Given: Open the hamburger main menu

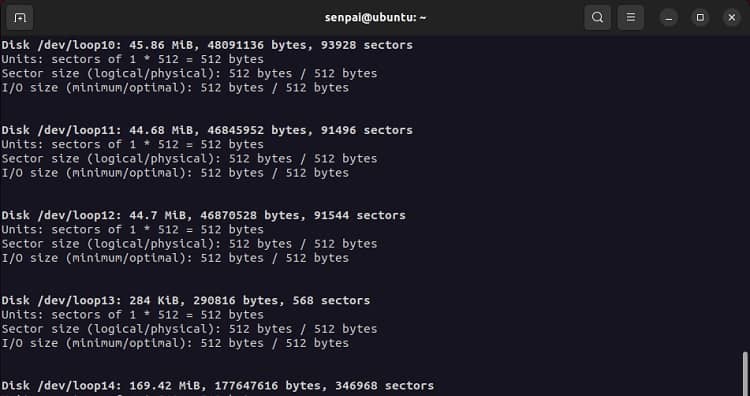Looking at the screenshot, I should (x=630, y=18).
